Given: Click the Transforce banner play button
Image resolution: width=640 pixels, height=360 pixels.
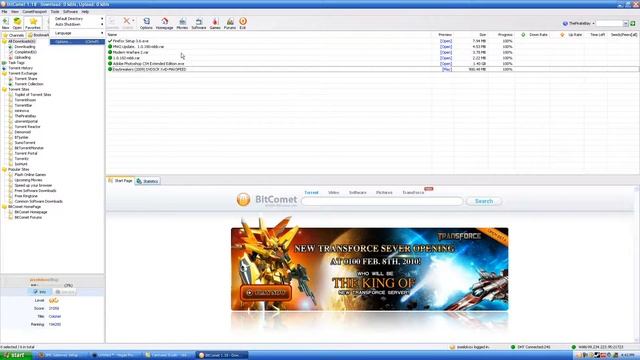Looking at the screenshot, I should [266, 293].
